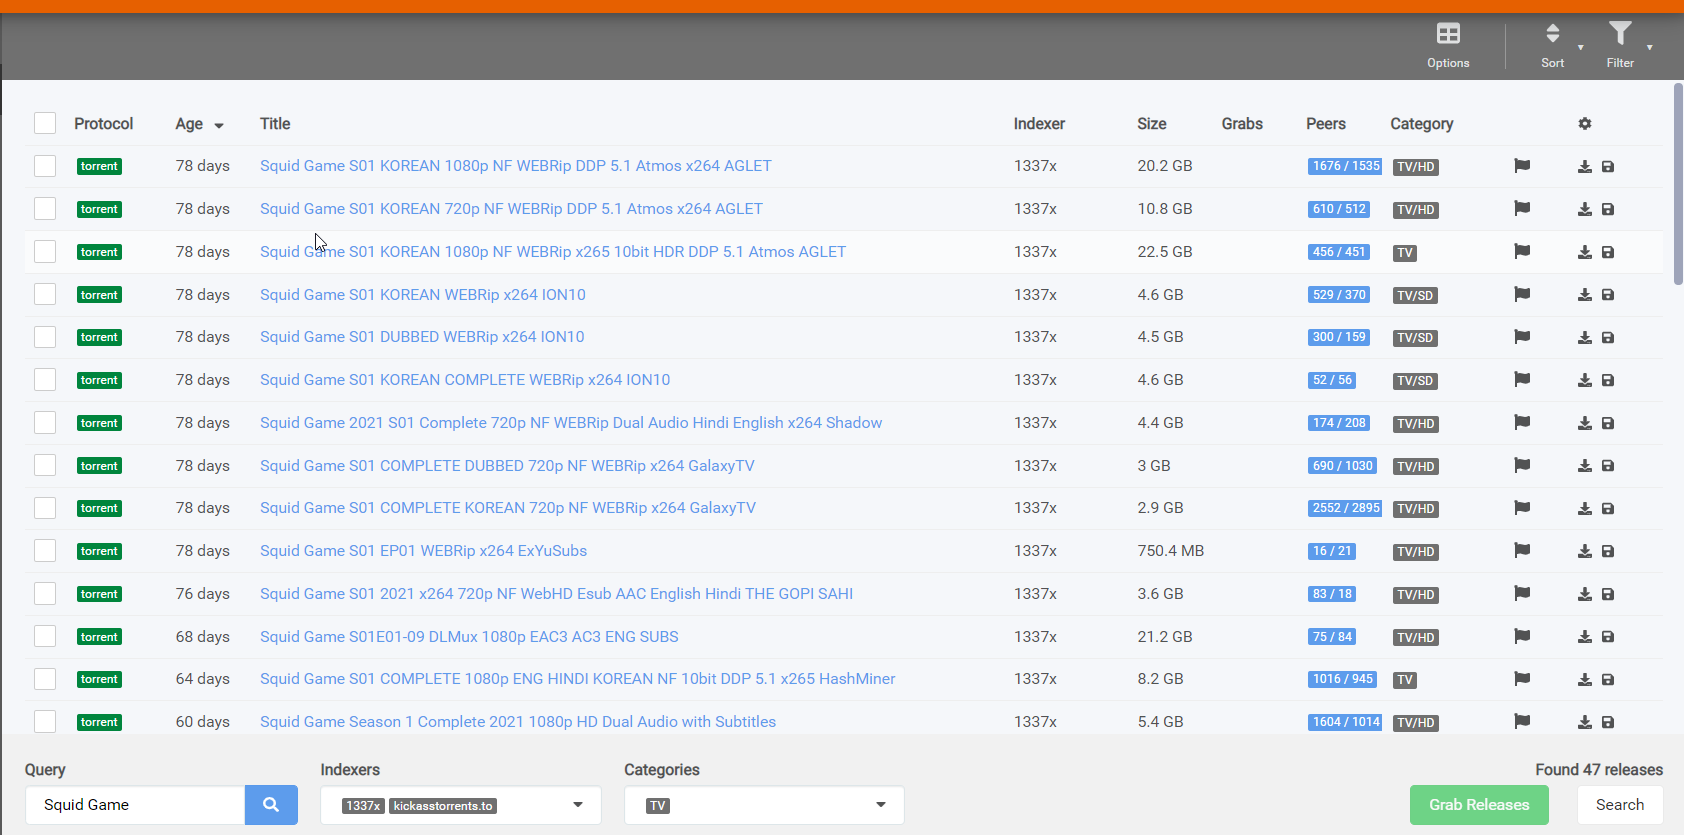Save COMPLETE KOREAN 720p GalaxyTV release

click(1608, 509)
